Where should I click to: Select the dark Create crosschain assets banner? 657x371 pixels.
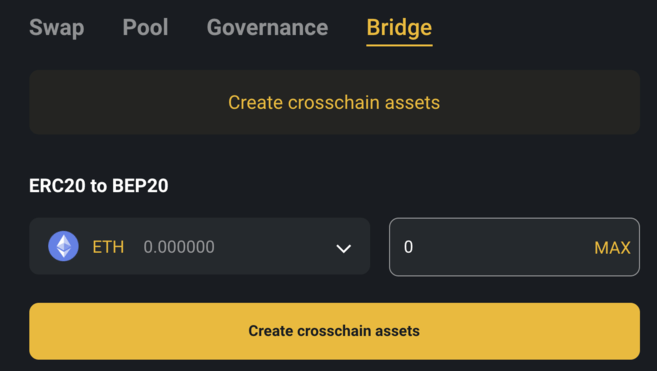334,102
